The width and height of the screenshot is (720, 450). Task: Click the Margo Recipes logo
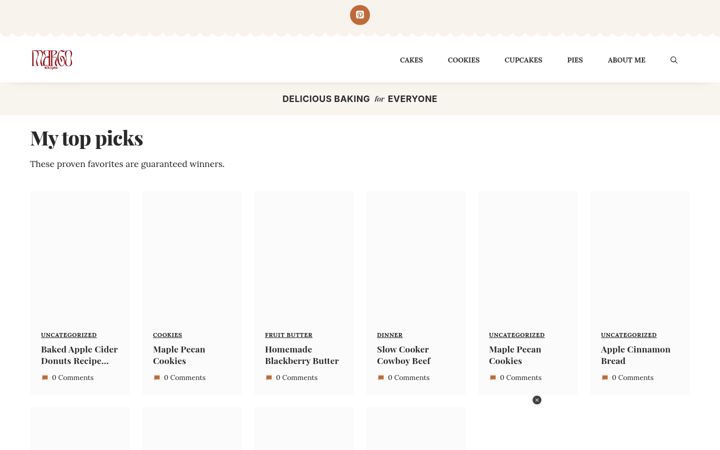[52, 60]
